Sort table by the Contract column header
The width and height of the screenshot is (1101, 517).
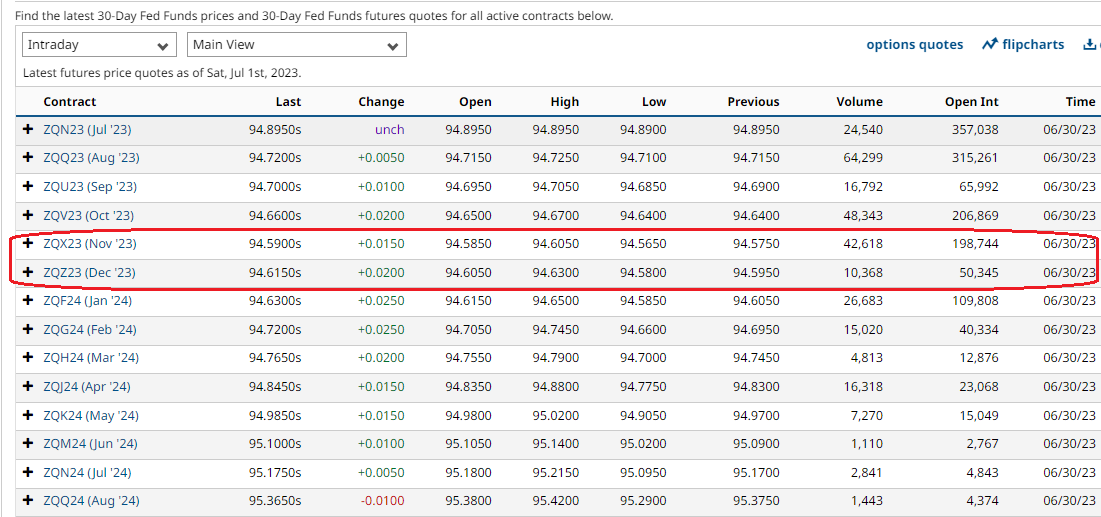click(x=70, y=102)
